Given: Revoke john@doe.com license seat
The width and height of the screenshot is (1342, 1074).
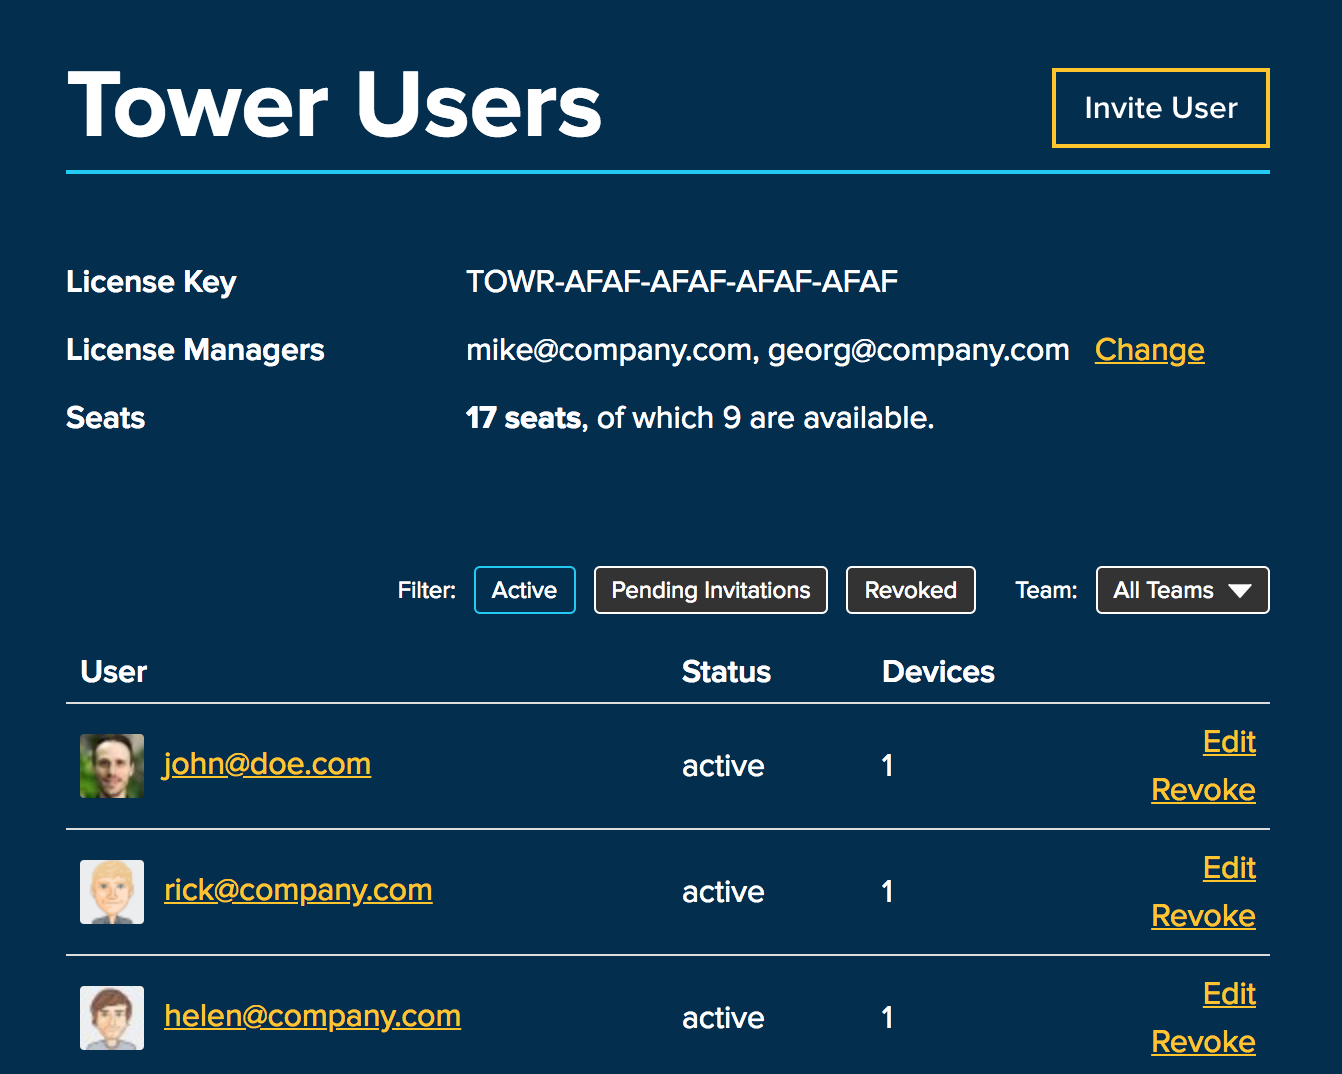Looking at the screenshot, I should pyautogui.click(x=1203, y=790).
